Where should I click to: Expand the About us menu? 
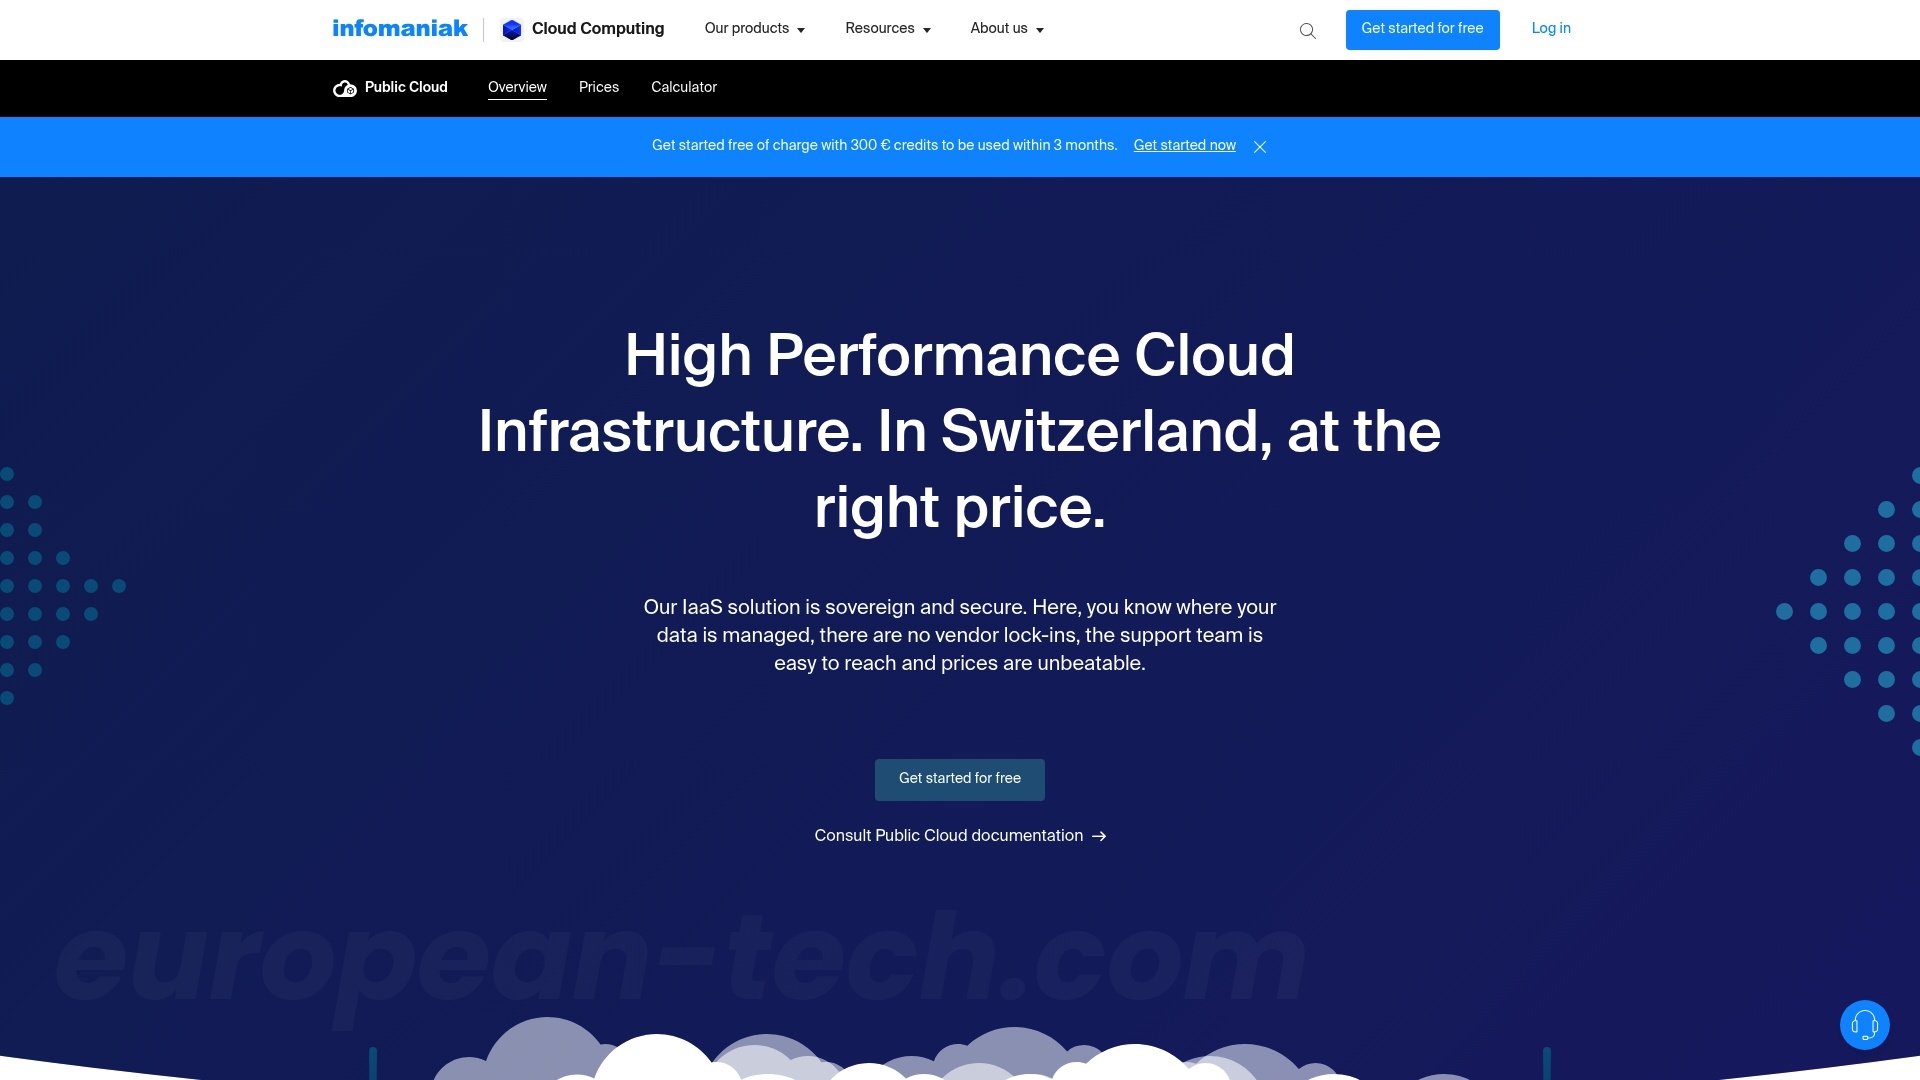click(x=1006, y=29)
